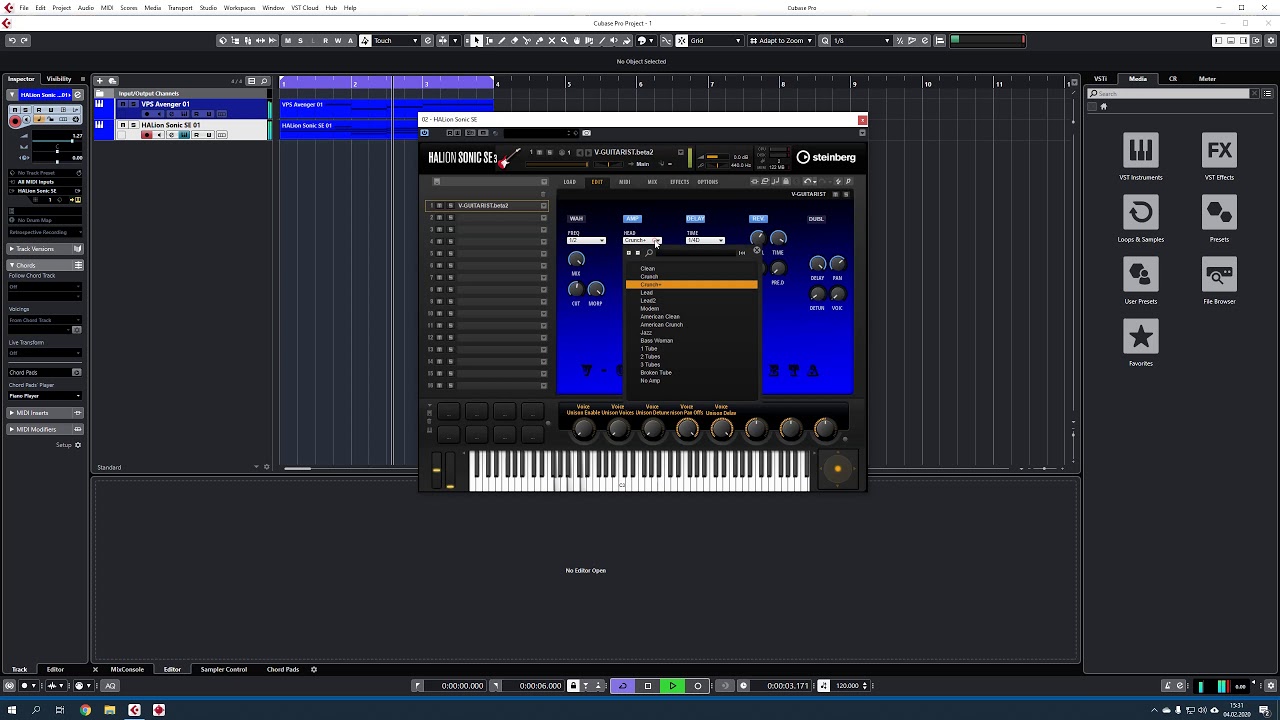Click the Steinberg logo in HALion
This screenshot has width=1280, height=720.
(826, 157)
